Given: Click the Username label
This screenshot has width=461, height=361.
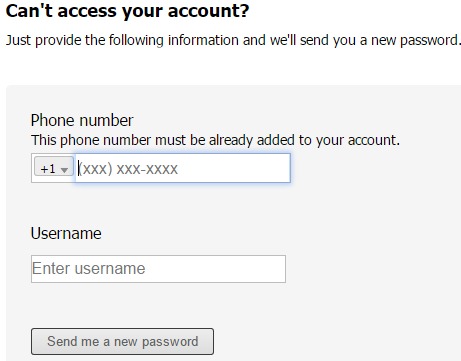Looking at the screenshot, I should click(66, 233).
